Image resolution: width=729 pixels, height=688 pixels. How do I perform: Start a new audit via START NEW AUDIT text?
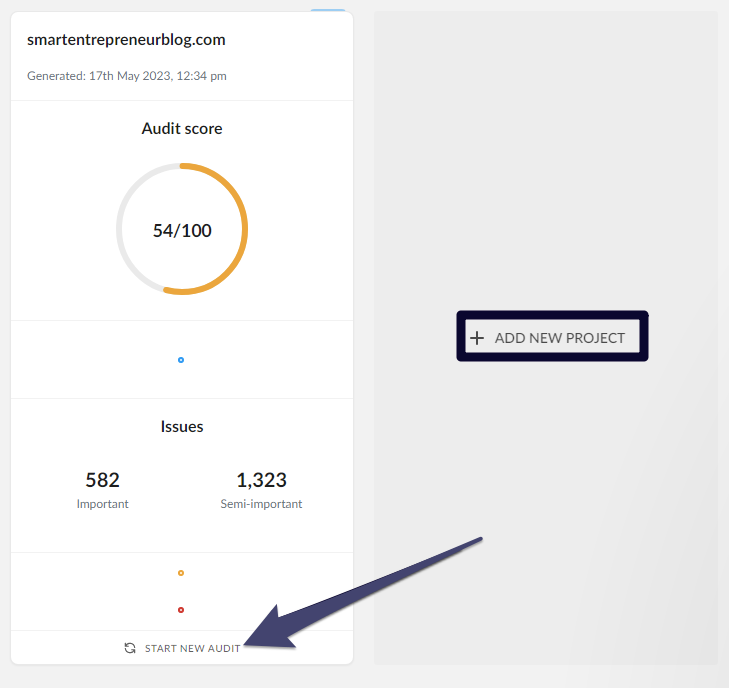point(192,648)
